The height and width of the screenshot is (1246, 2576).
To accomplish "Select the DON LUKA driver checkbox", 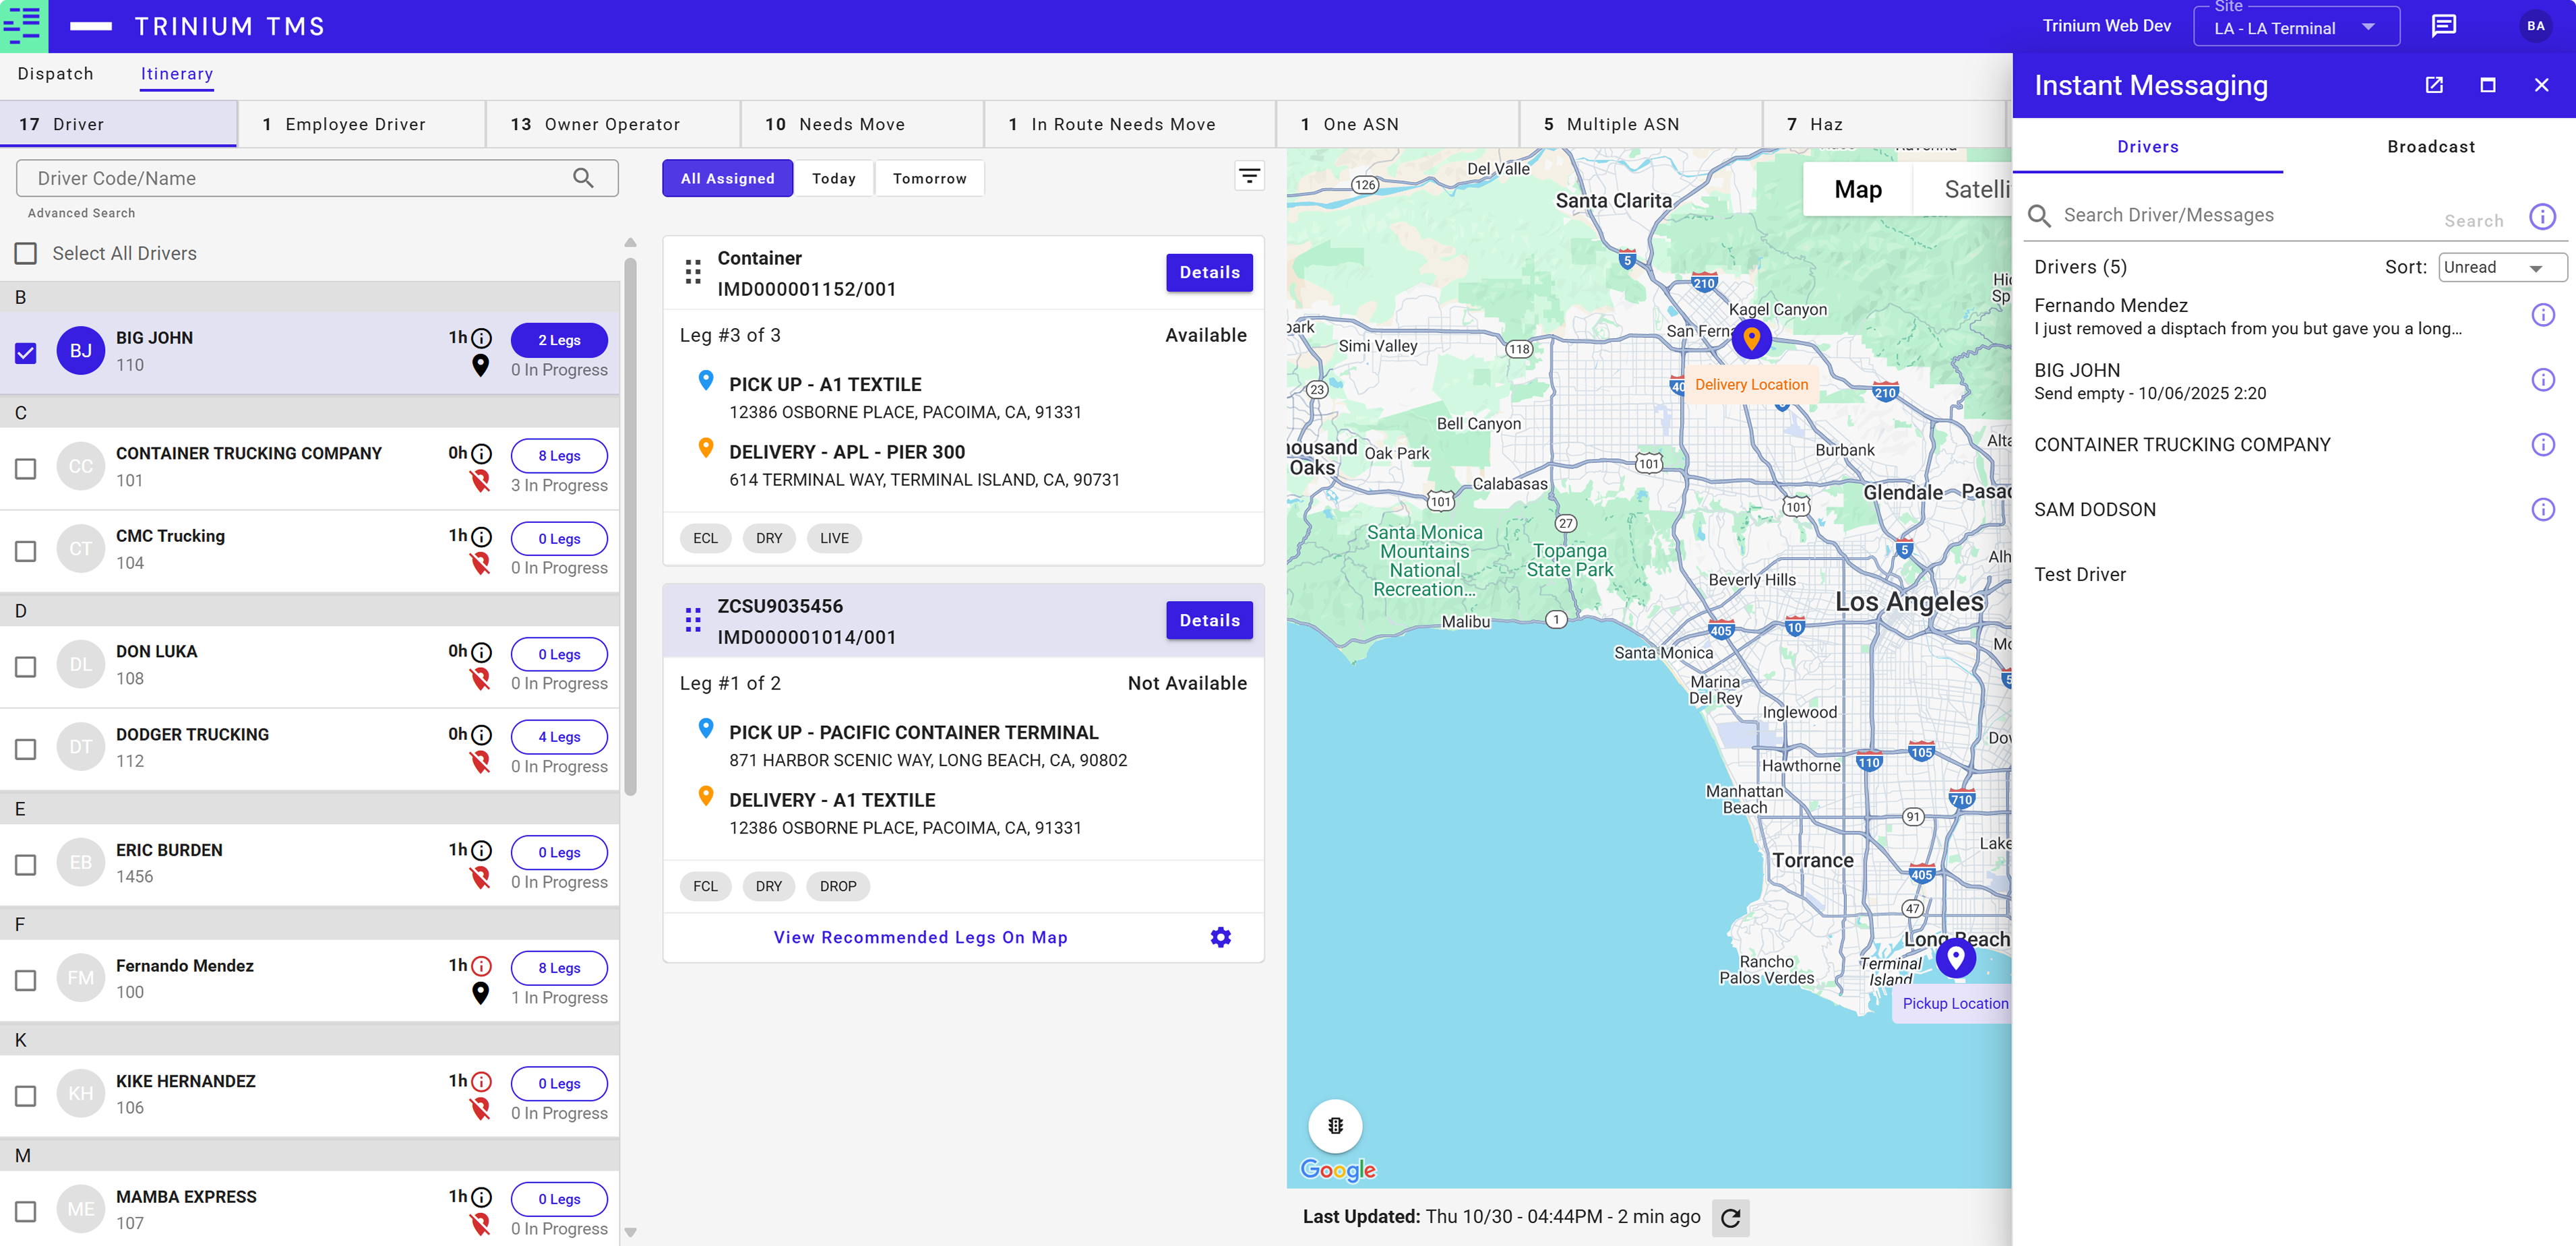I will coord(26,666).
